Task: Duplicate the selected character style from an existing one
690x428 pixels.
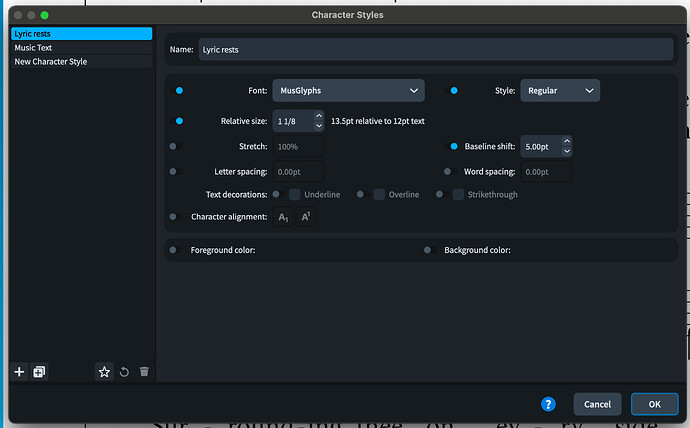Action: [39, 372]
